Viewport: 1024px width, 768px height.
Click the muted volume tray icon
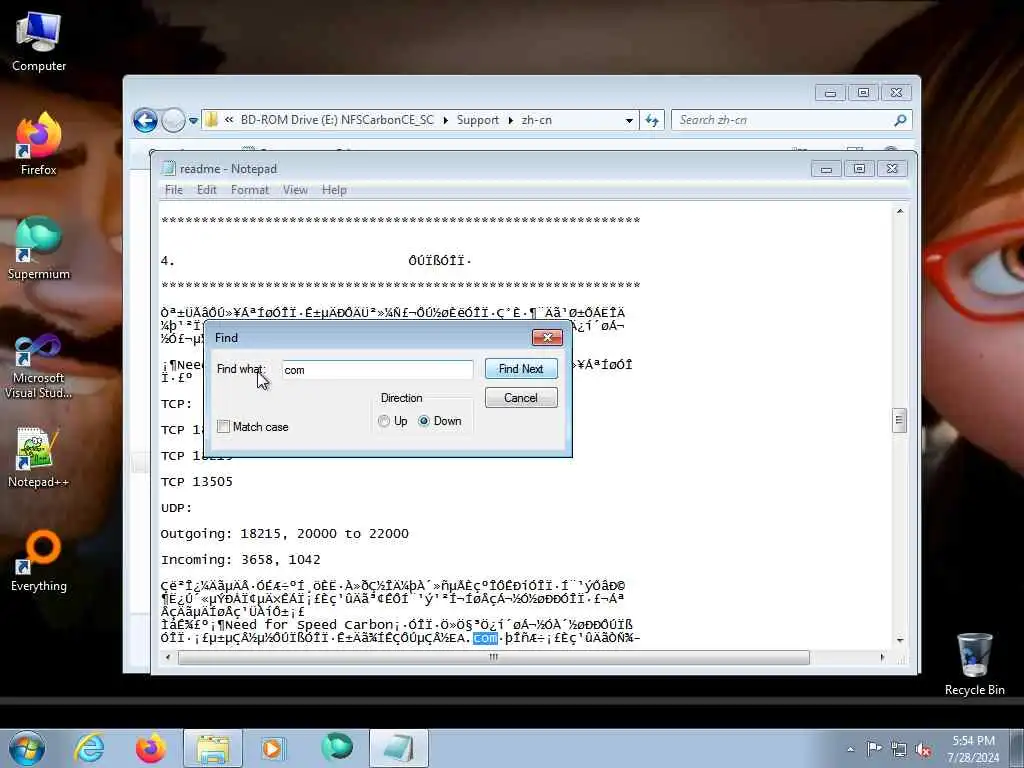[923, 749]
